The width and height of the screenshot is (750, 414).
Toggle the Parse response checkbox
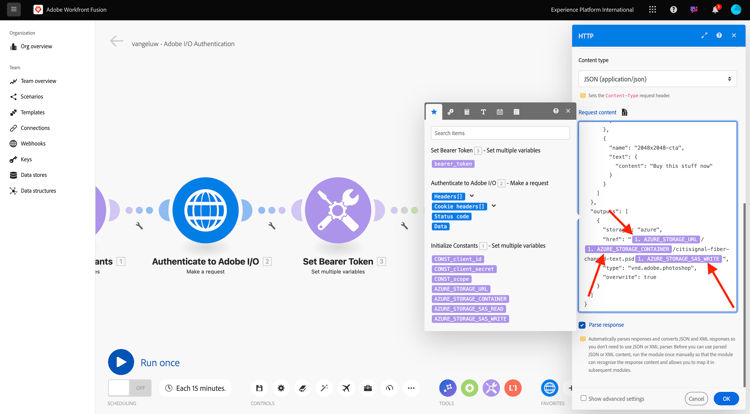point(582,325)
